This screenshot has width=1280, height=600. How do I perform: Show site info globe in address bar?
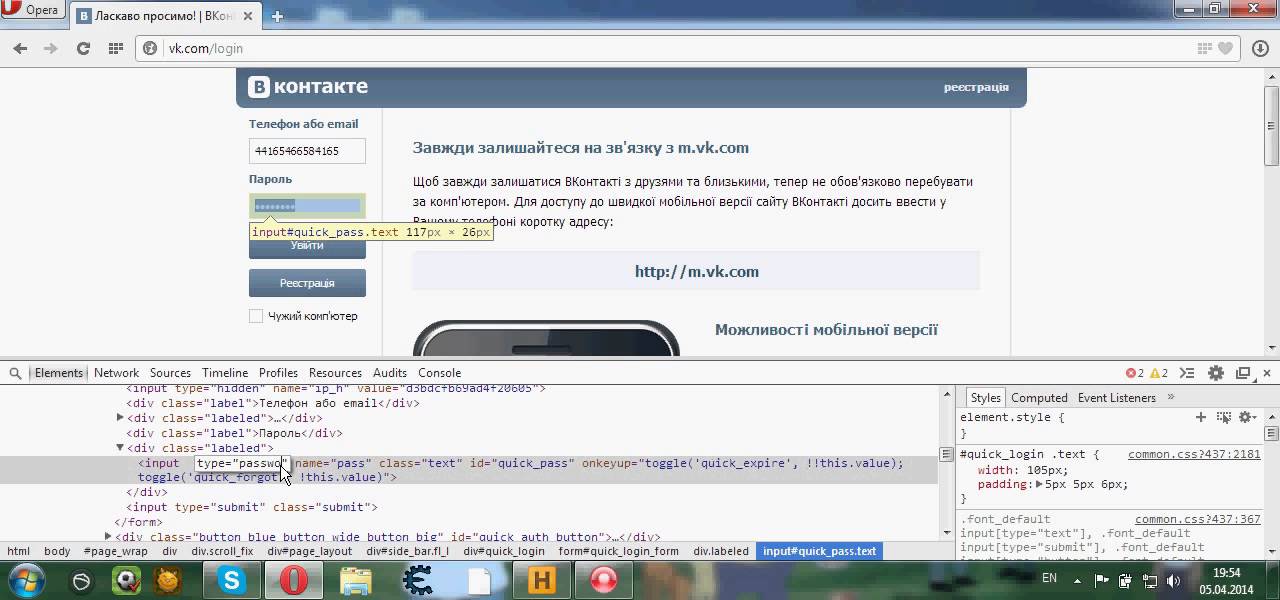point(151,48)
